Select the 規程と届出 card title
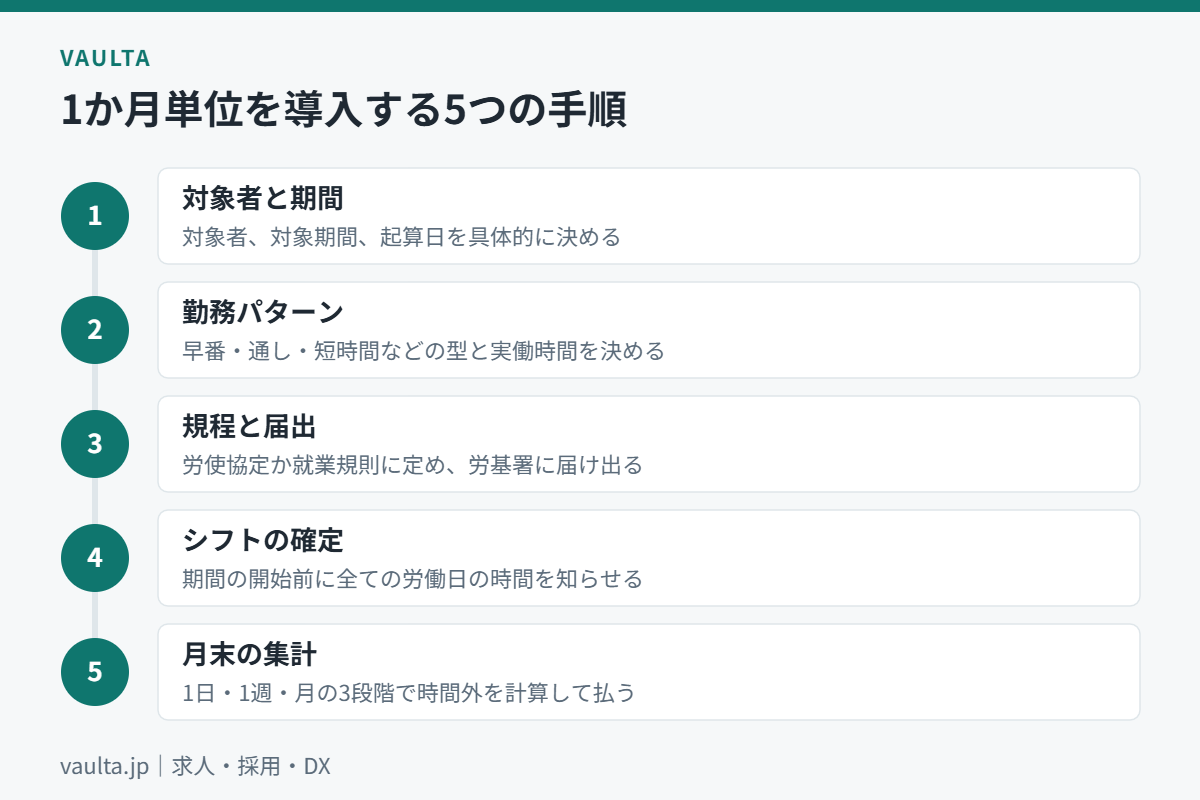The image size is (1200, 800). point(249,426)
